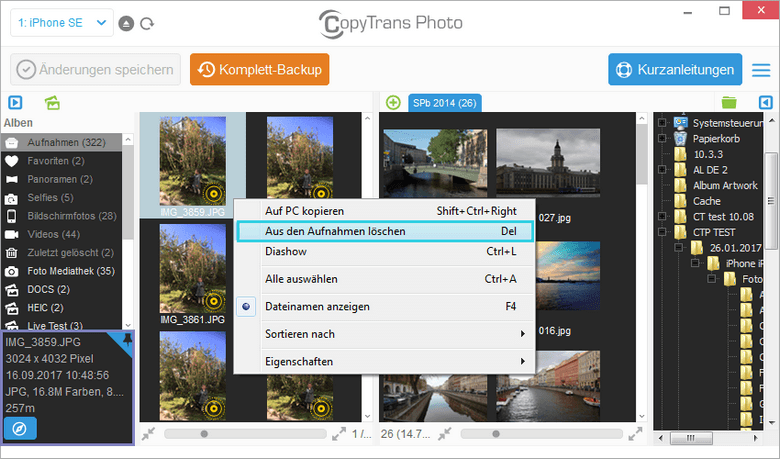The width and height of the screenshot is (780, 459).
Task: Expand AL DE 2 tree node
Action: click(662, 170)
